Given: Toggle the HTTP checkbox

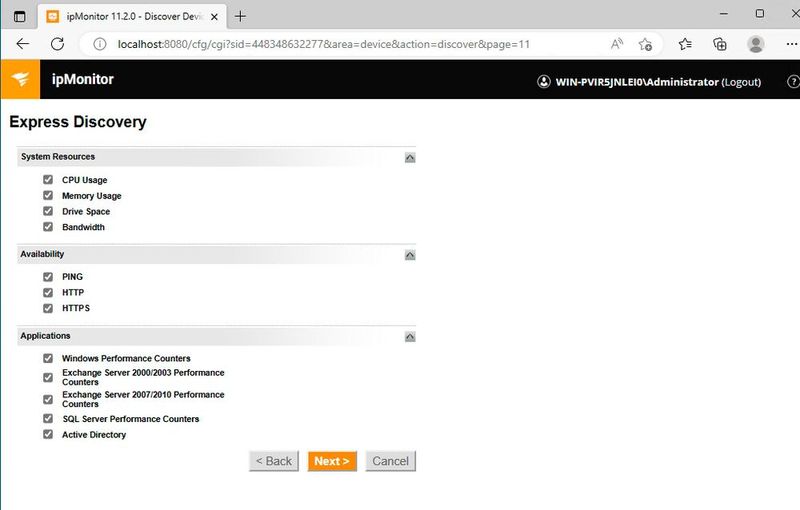Looking at the screenshot, I should [48, 292].
